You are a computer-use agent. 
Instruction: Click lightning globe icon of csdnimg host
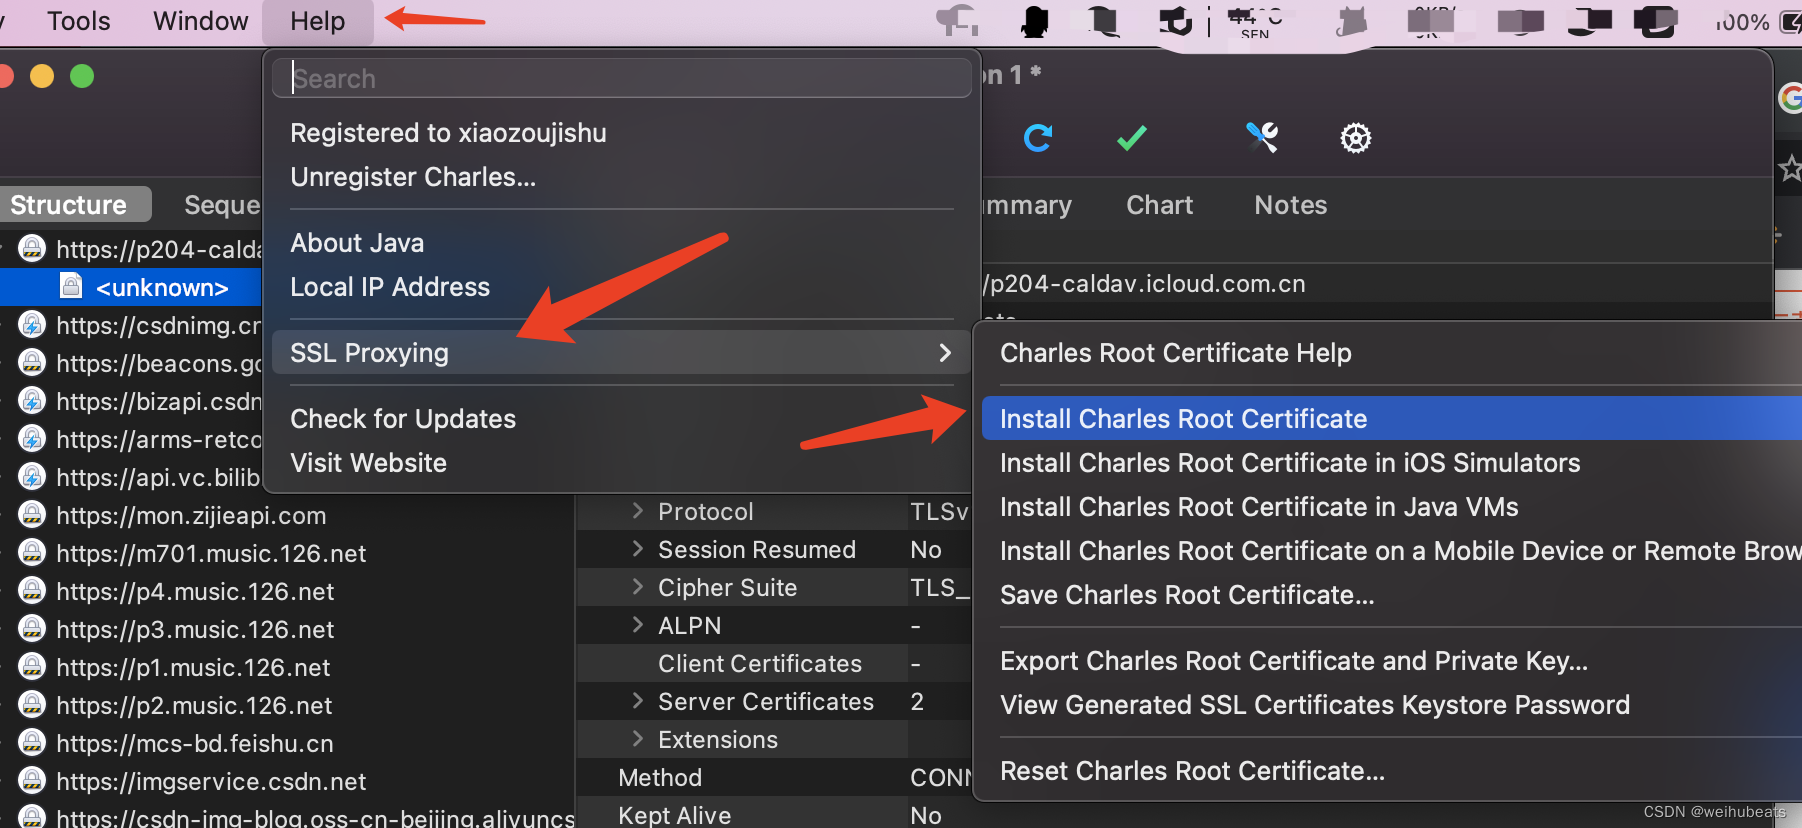point(32,324)
